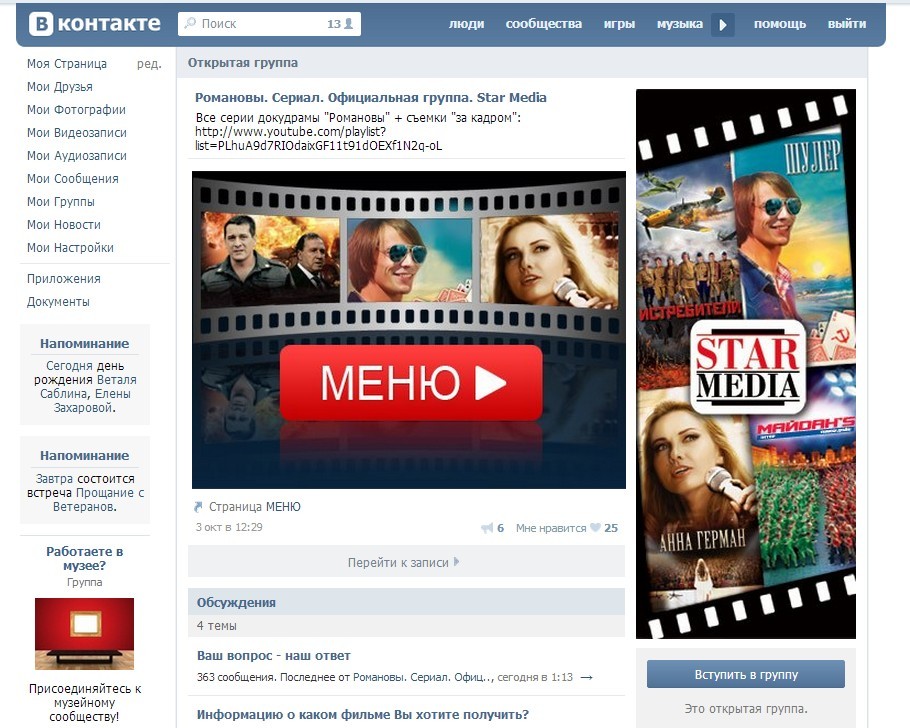Open Мои Новости
The width and height of the screenshot is (910, 728).
point(64,225)
